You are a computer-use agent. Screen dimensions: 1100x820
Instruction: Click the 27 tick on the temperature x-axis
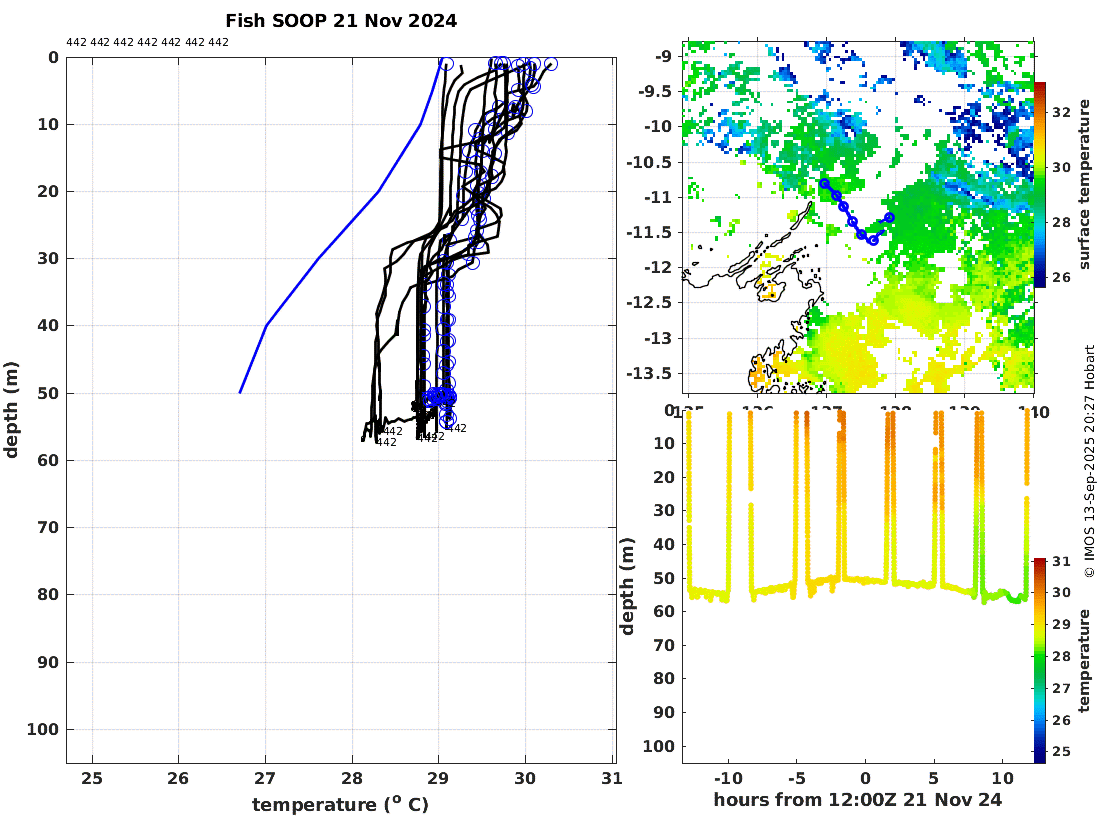(x=265, y=778)
